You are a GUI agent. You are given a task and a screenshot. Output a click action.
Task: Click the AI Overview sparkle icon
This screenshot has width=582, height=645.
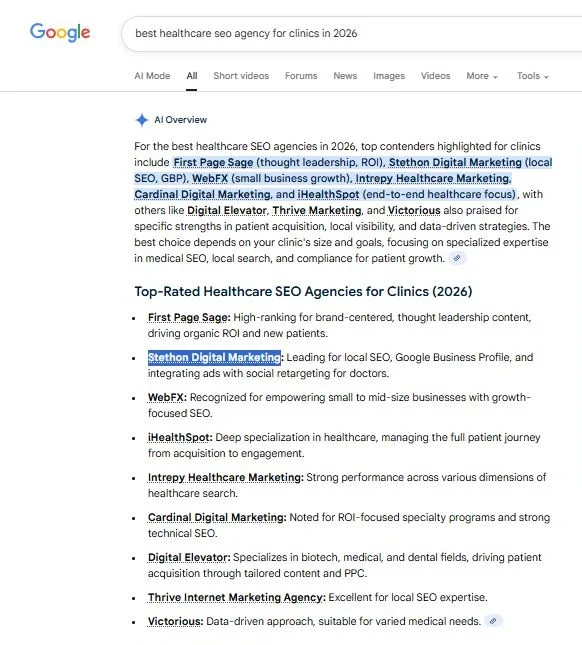[x=142, y=120]
